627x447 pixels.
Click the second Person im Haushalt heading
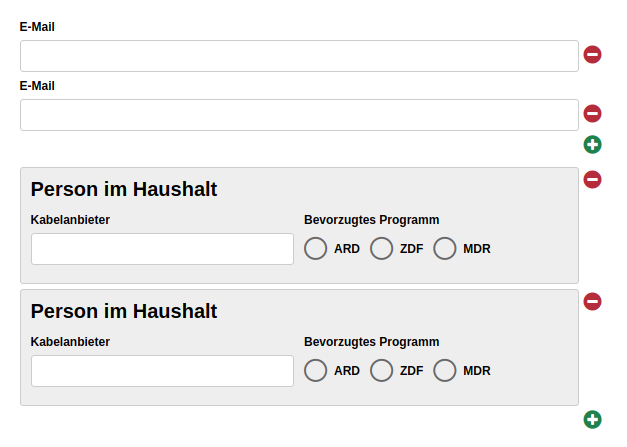click(x=124, y=311)
